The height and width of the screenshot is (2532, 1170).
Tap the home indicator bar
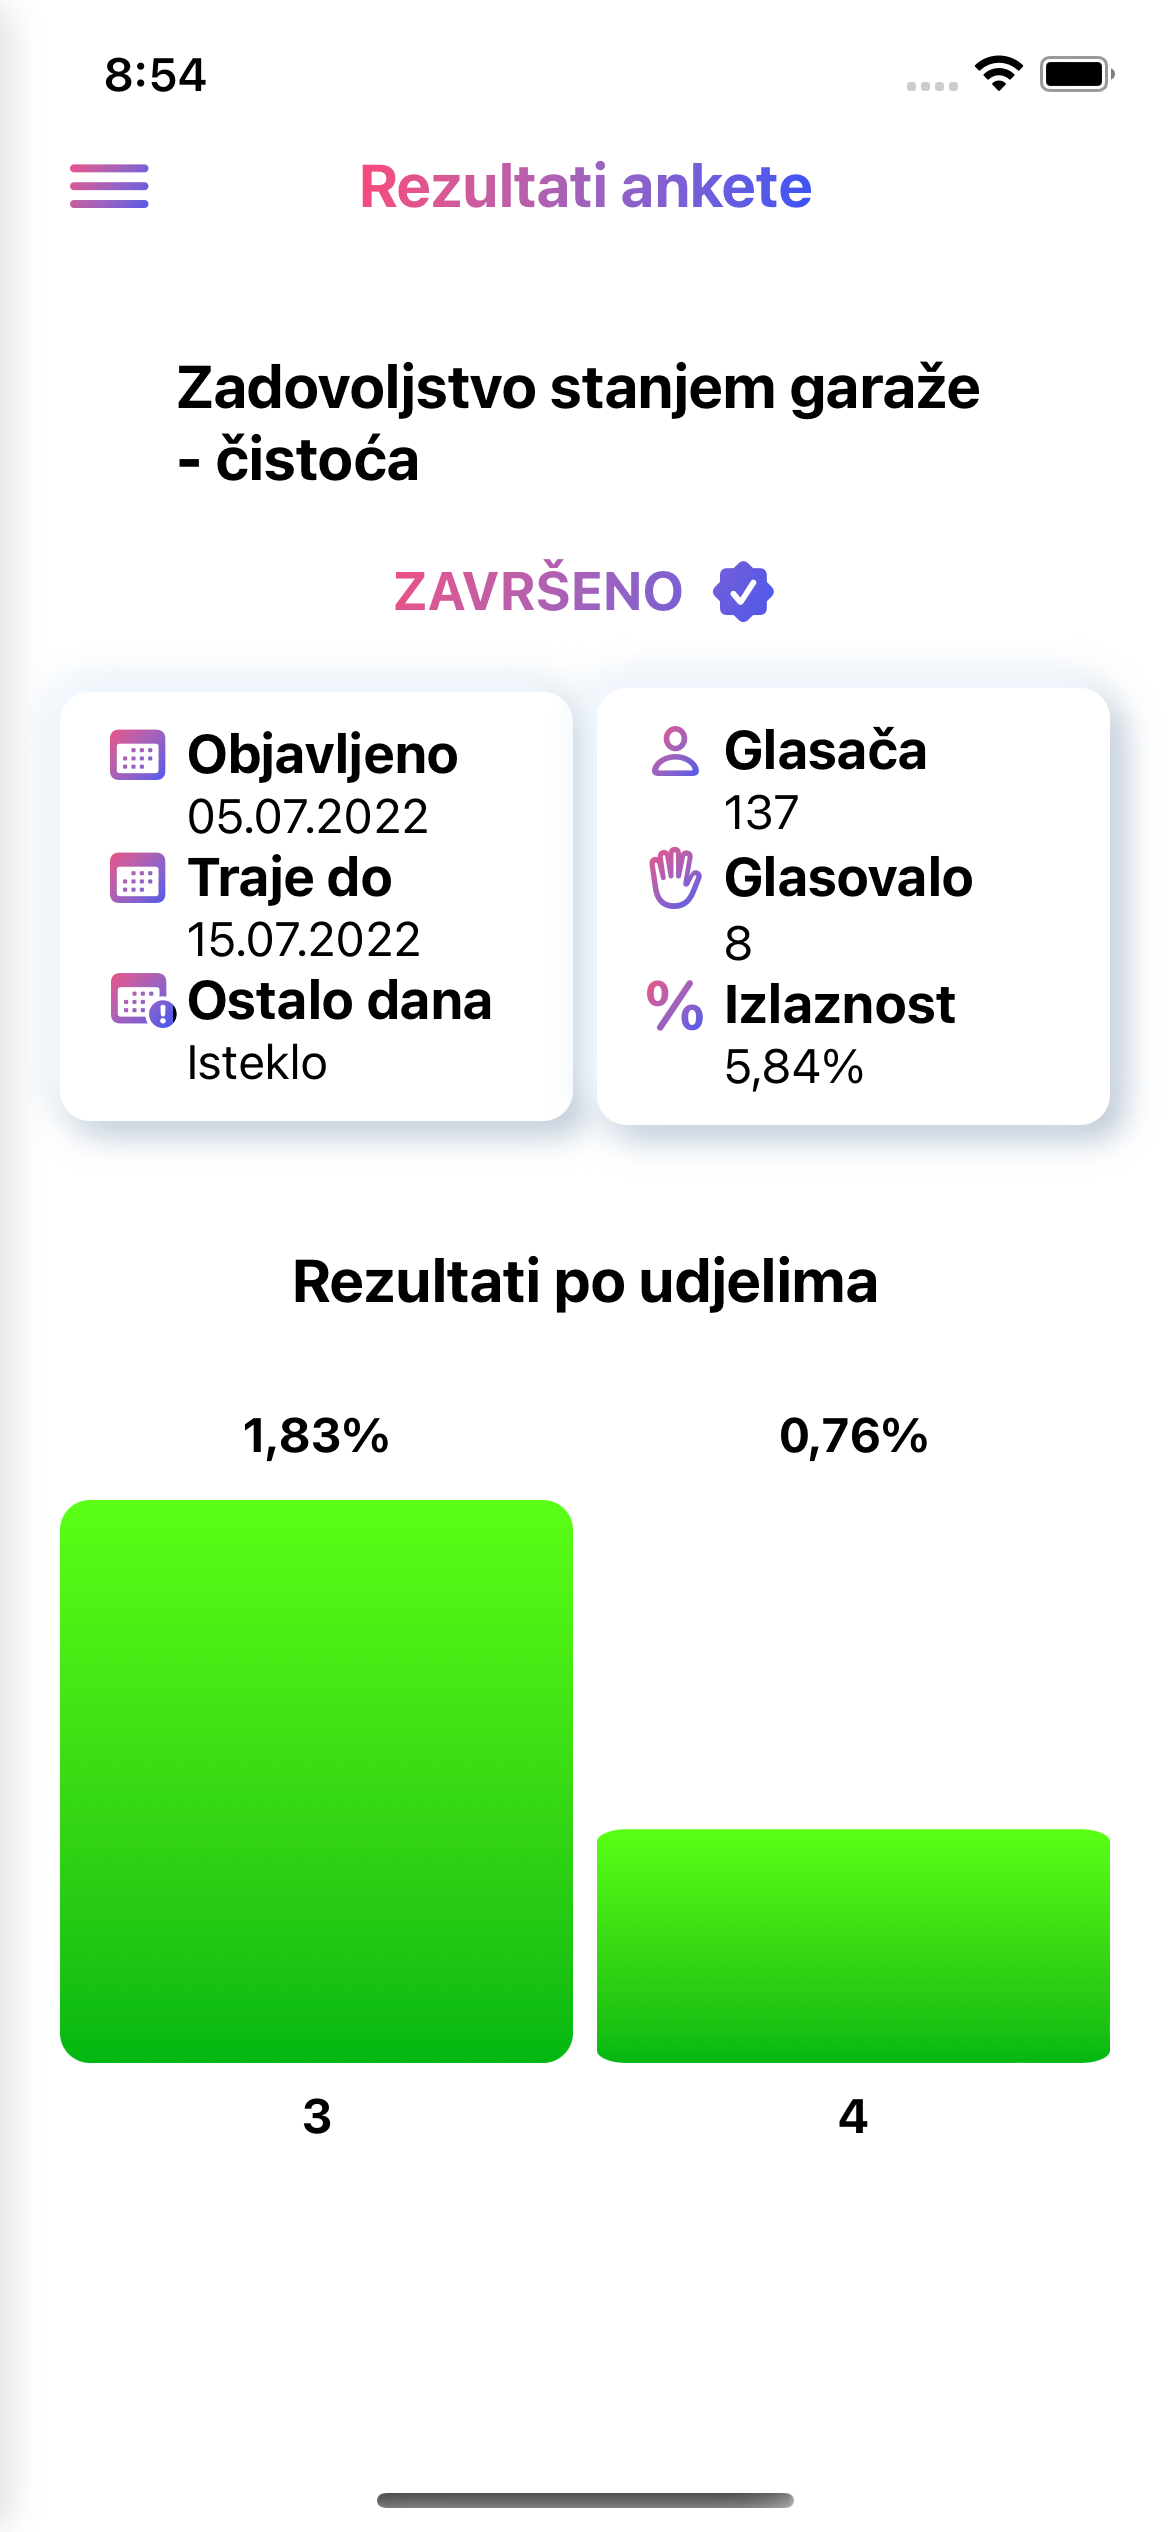click(585, 2500)
